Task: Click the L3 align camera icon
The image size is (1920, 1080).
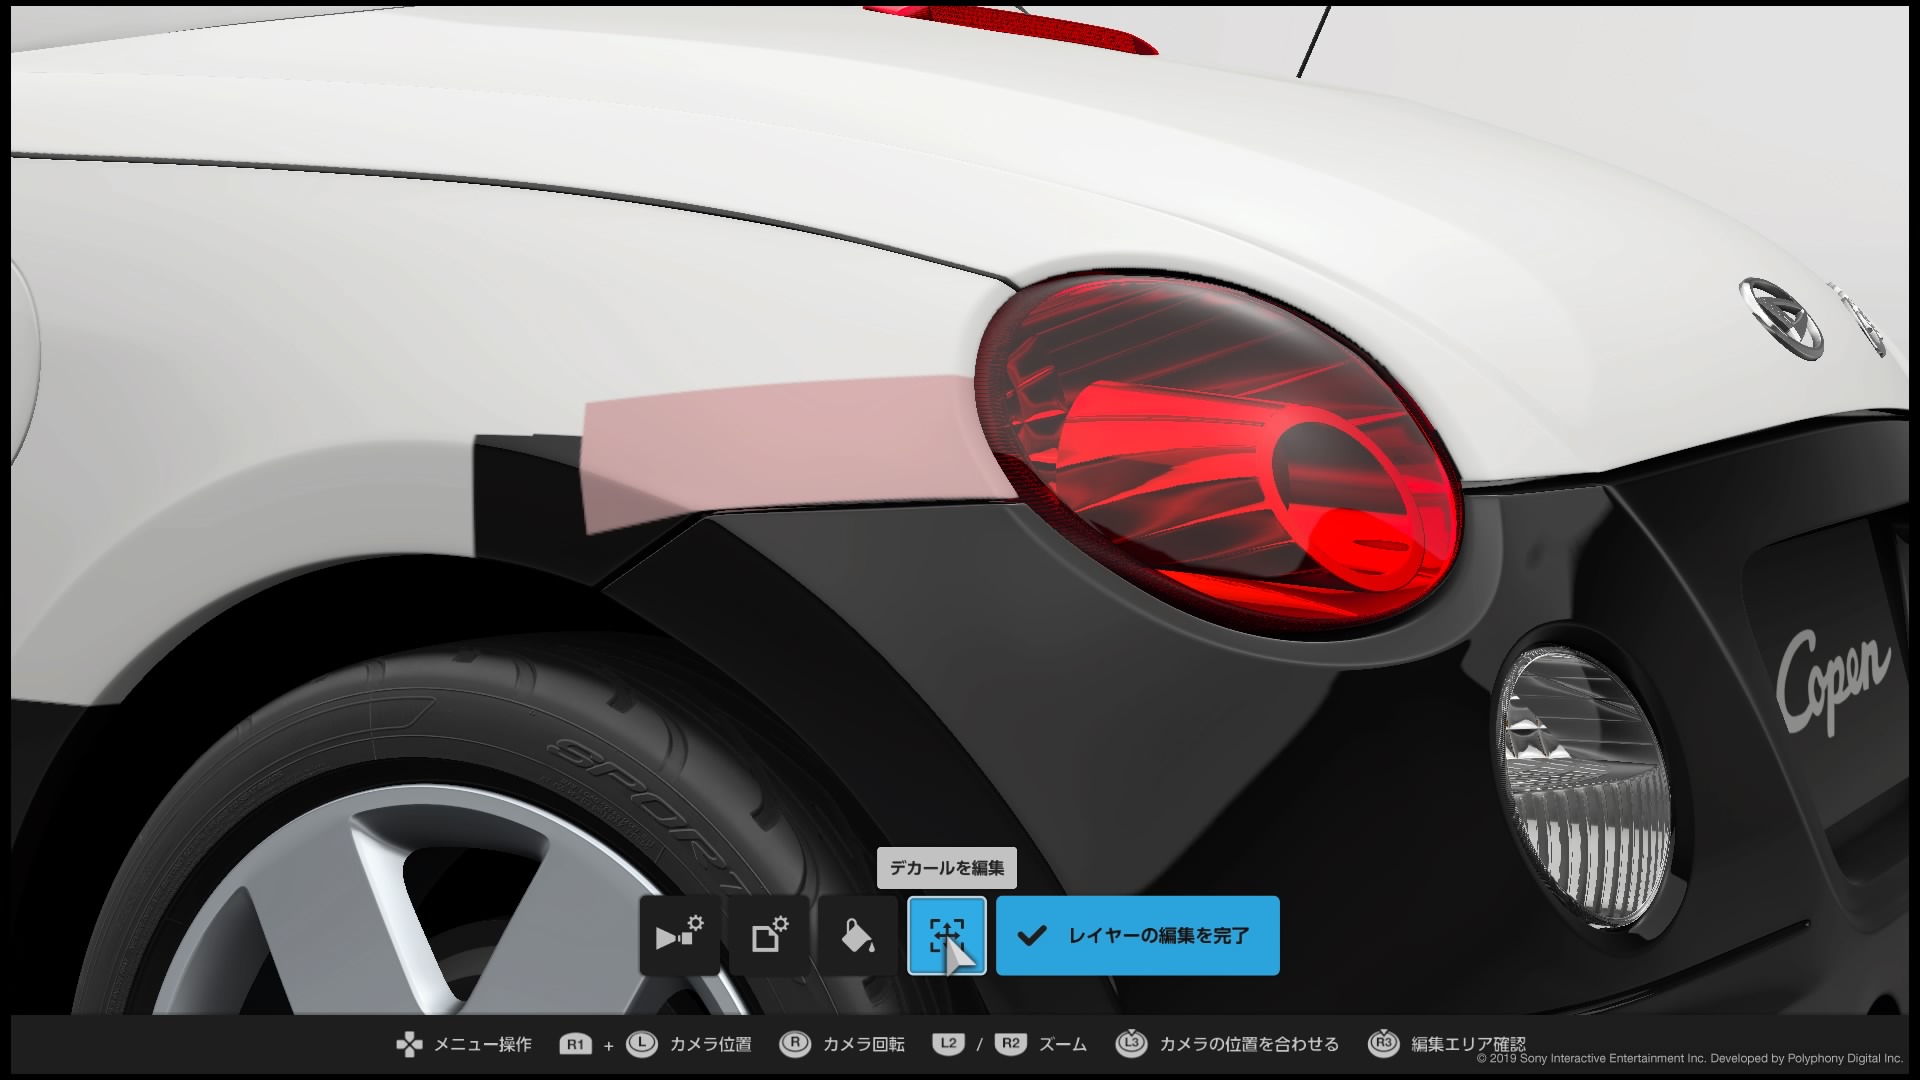Action: [x=1131, y=1043]
